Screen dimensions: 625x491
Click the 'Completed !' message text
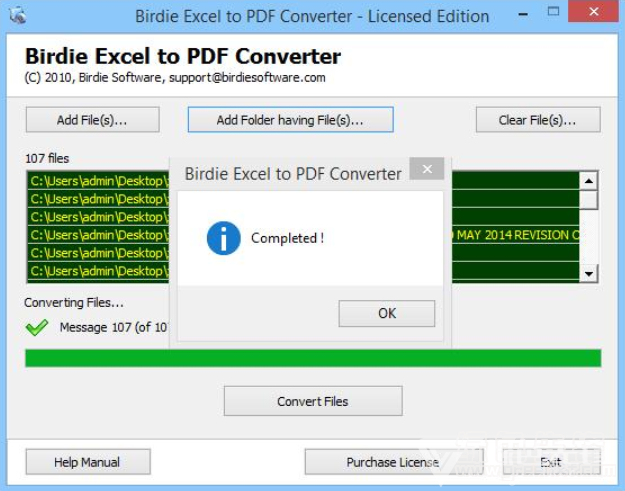(287, 238)
